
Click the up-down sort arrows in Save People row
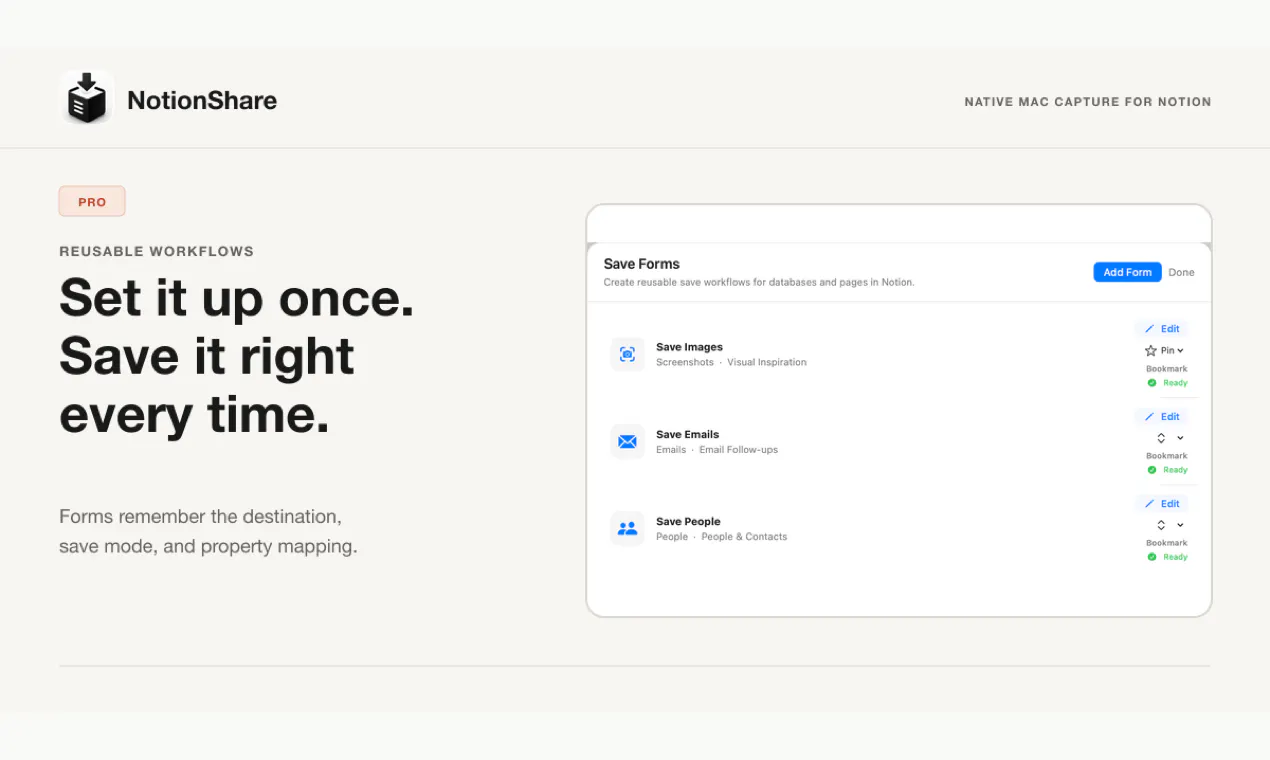pyautogui.click(x=1161, y=525)
